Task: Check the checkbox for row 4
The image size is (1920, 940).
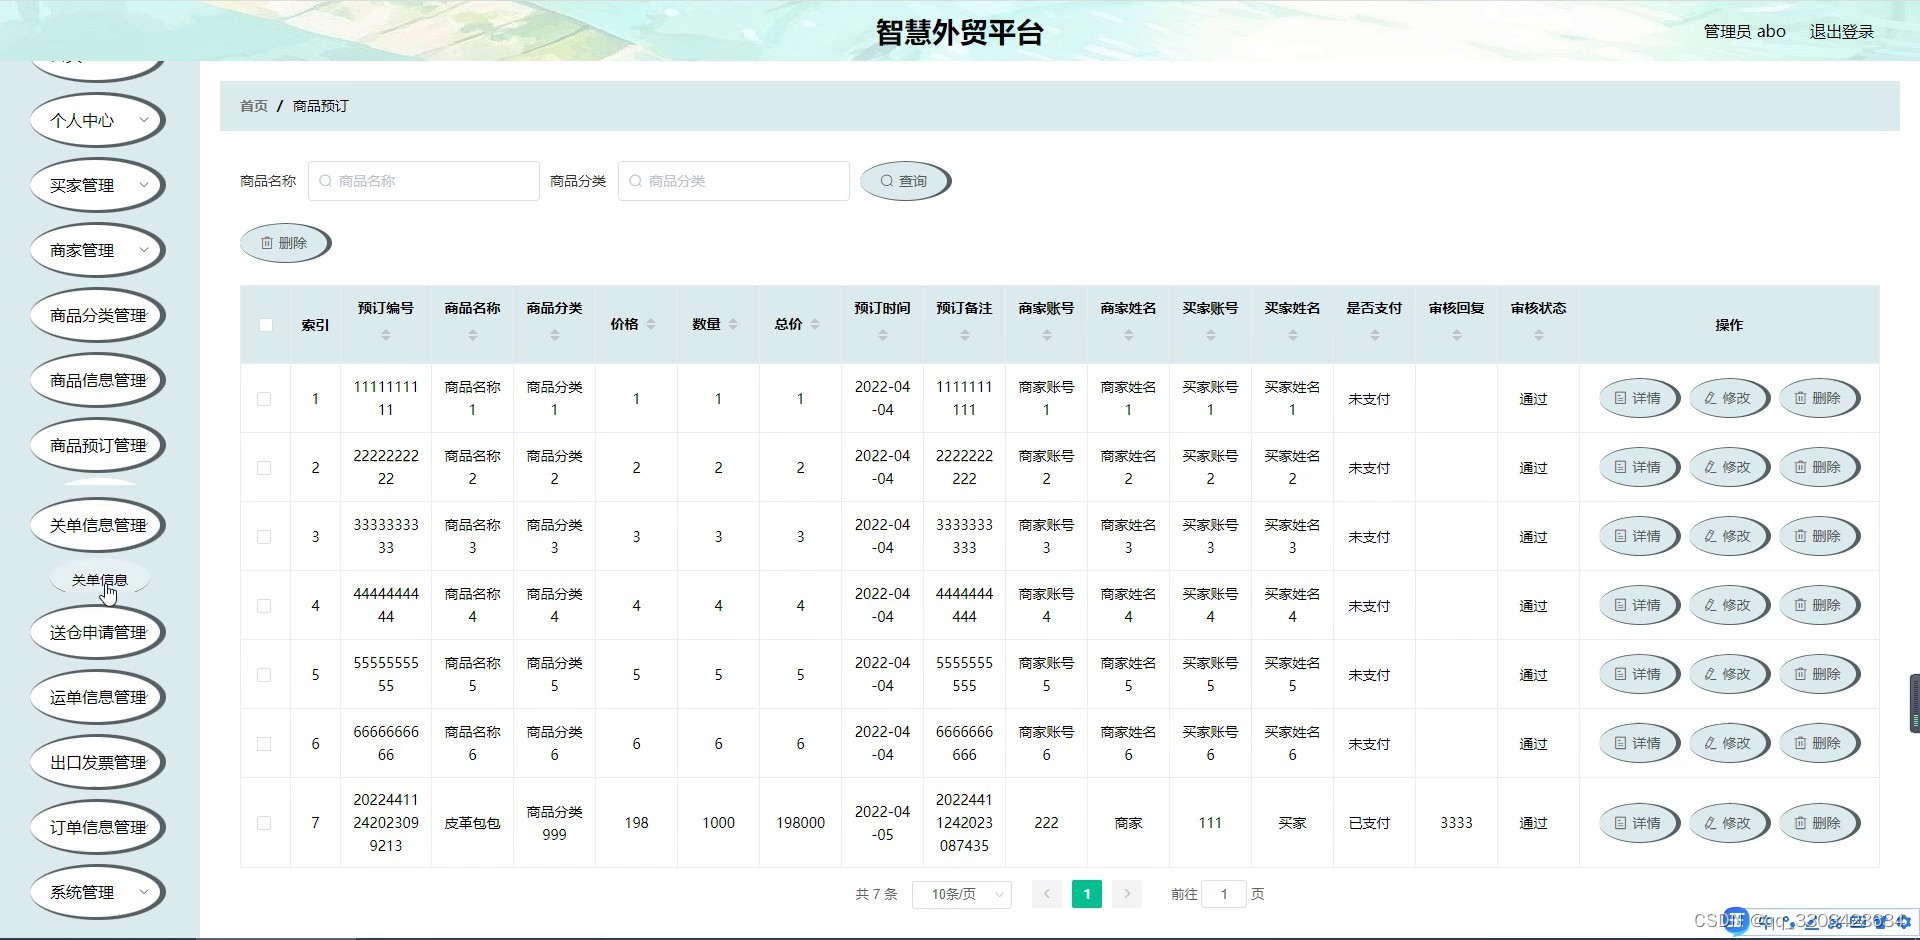Action: click(x=264, y=606)
